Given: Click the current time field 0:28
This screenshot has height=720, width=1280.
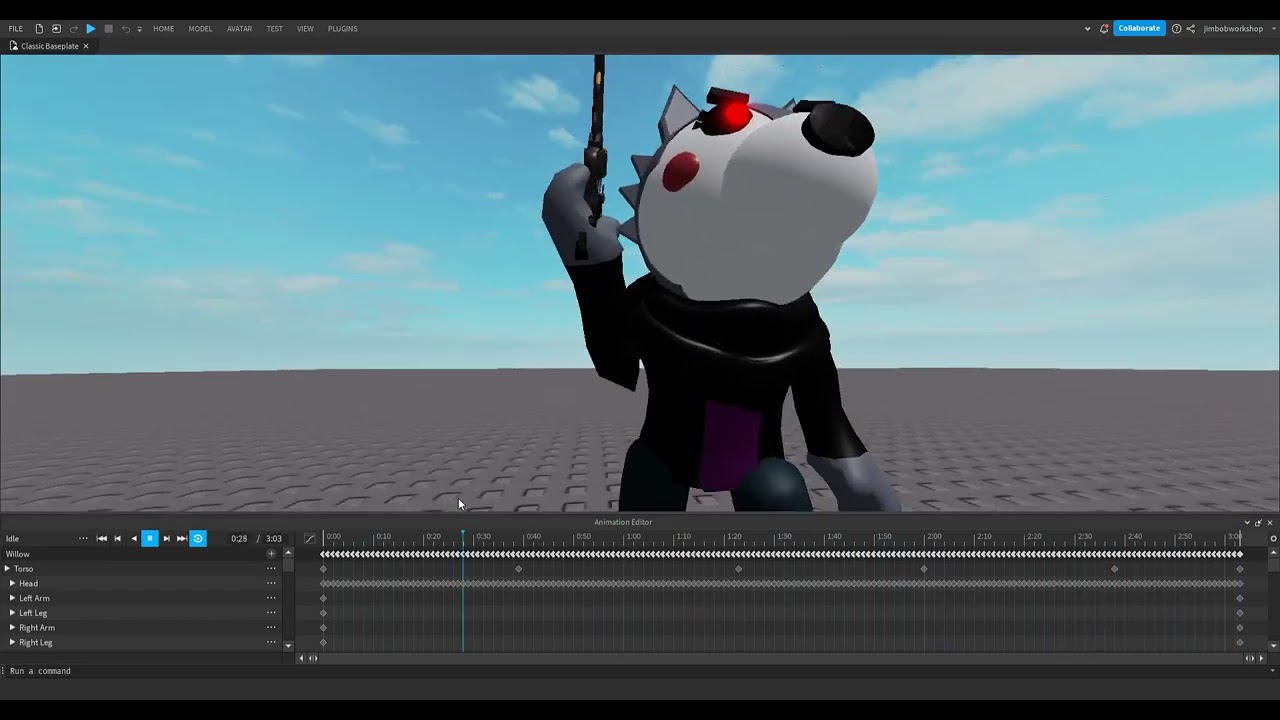Looking at the screenshot, I should pos(239,539).
